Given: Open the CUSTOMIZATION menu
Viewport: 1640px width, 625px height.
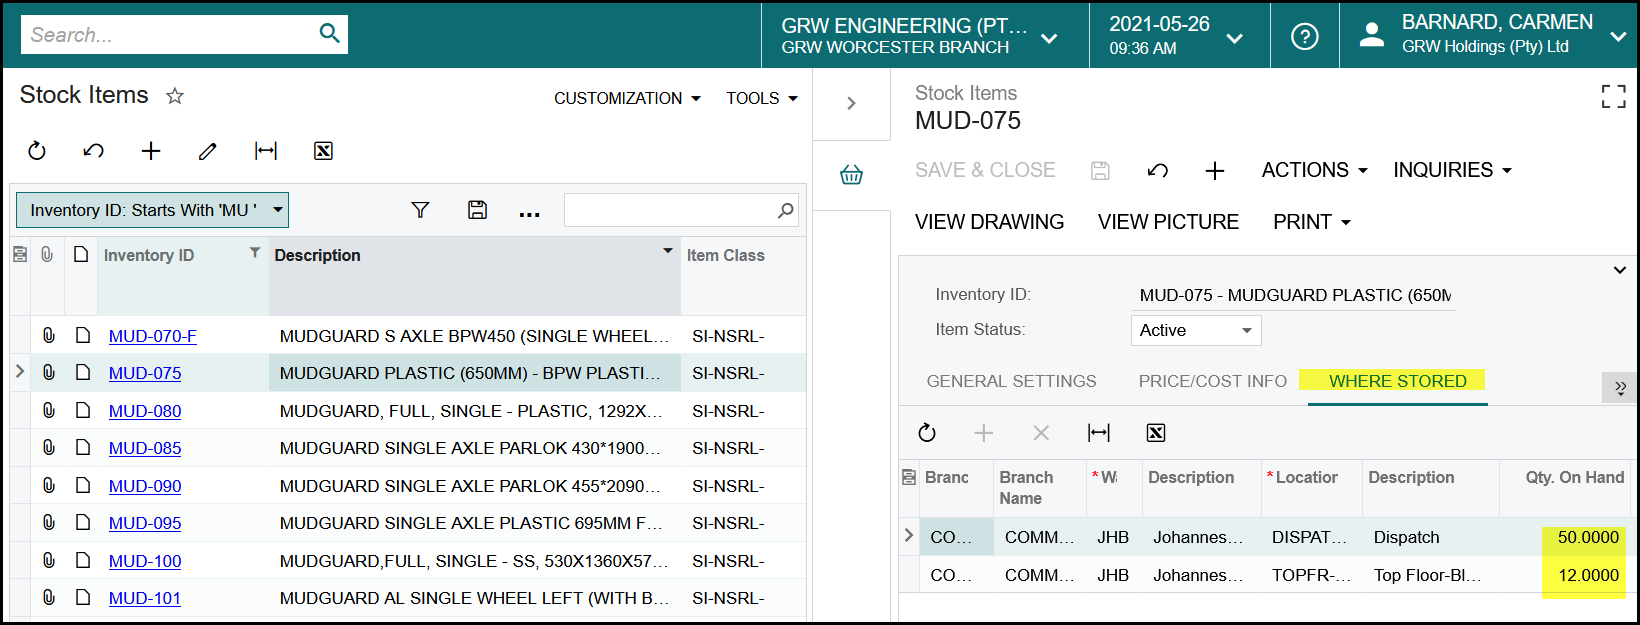Looking at the screenshot, I should (627, 98).
